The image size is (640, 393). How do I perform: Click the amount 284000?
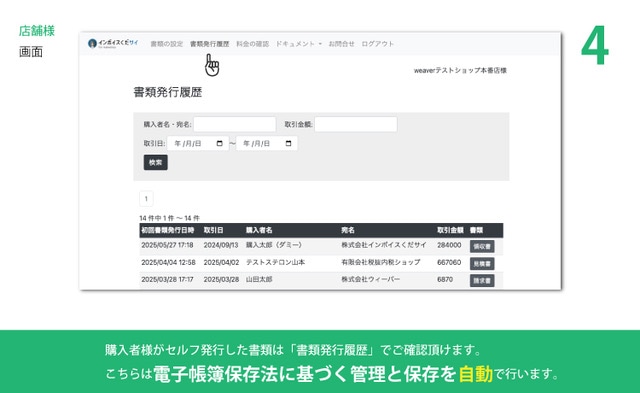[x=449, y=245]
